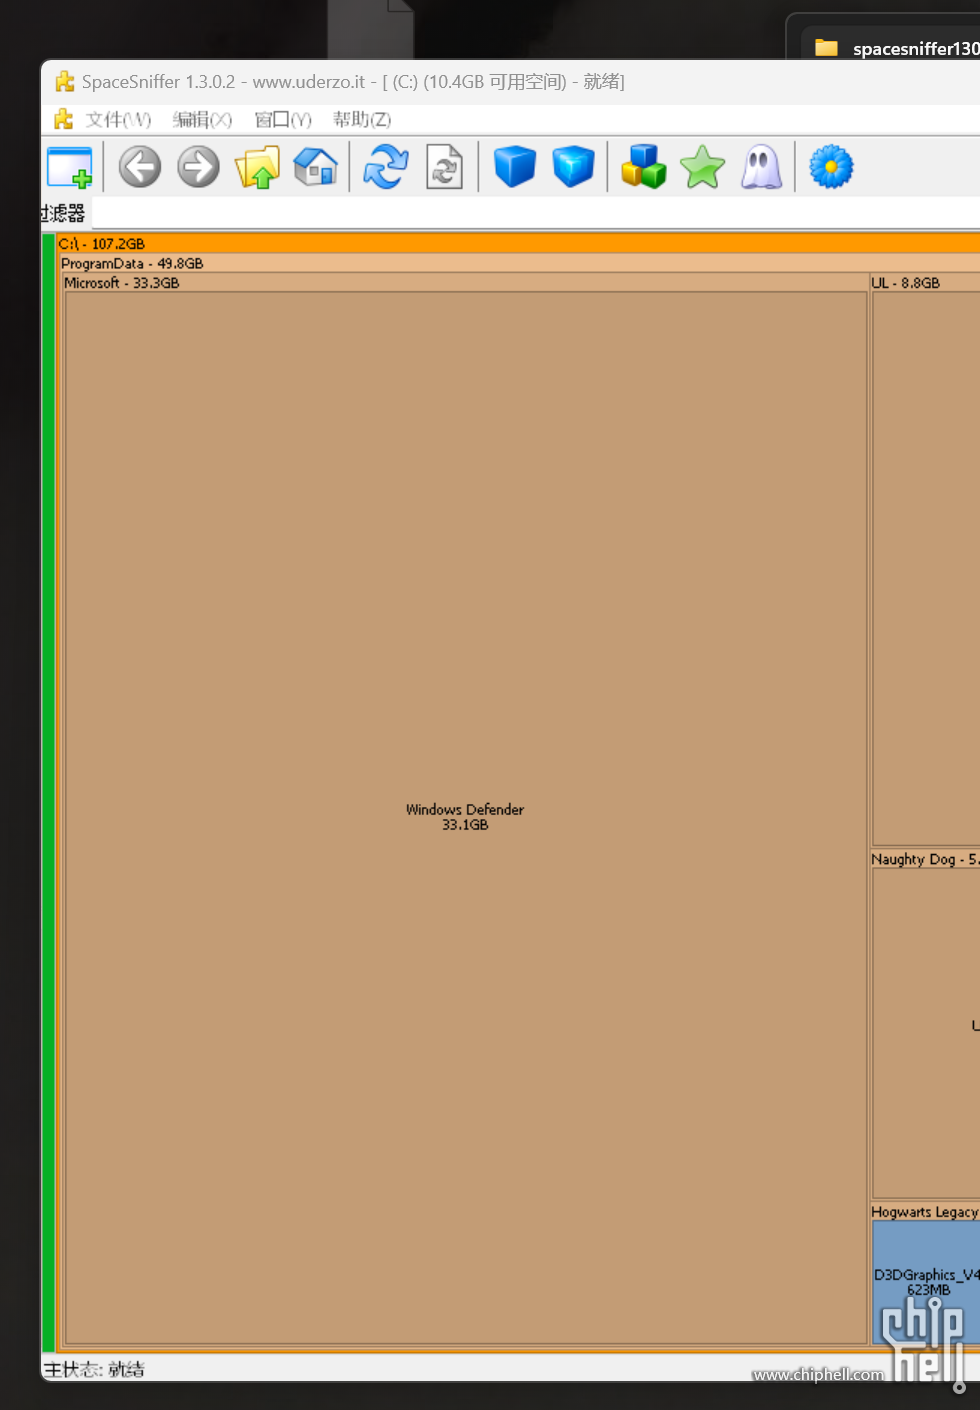Open a new view window
The width and height of the screenshot is (980, 1410).
[70, 167]
